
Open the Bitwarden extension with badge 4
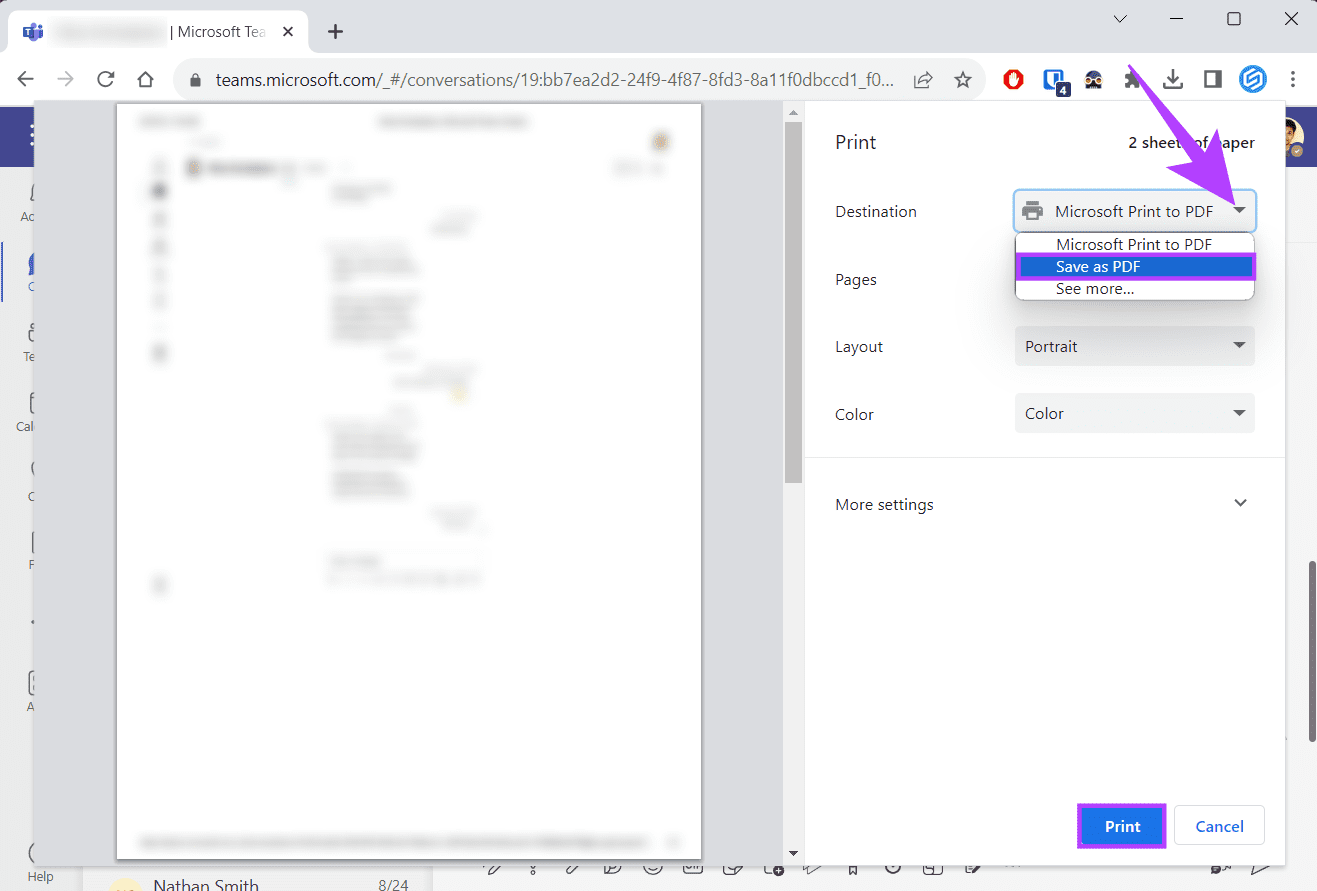click(1055, 80)
